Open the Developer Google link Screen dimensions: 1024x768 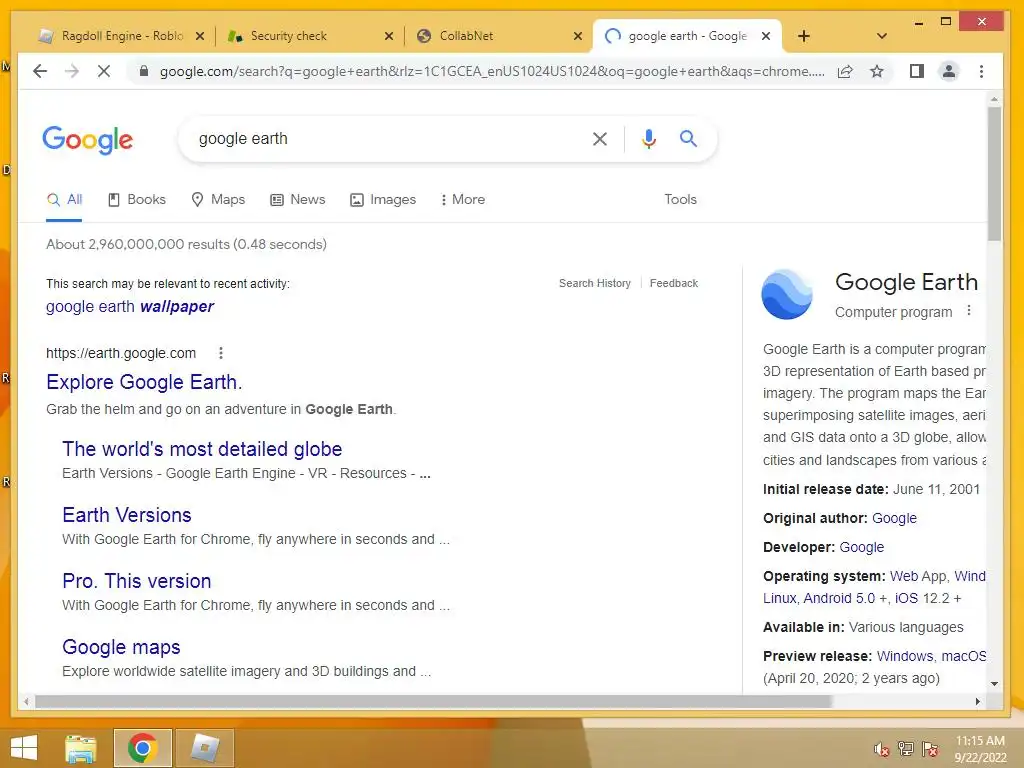point(861,547)
